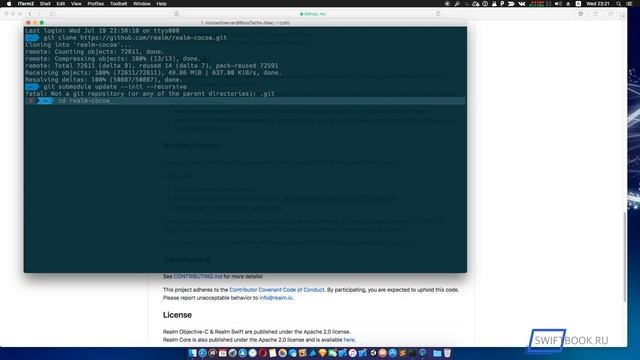Open the 'here' link for Realm Core license

349,340
